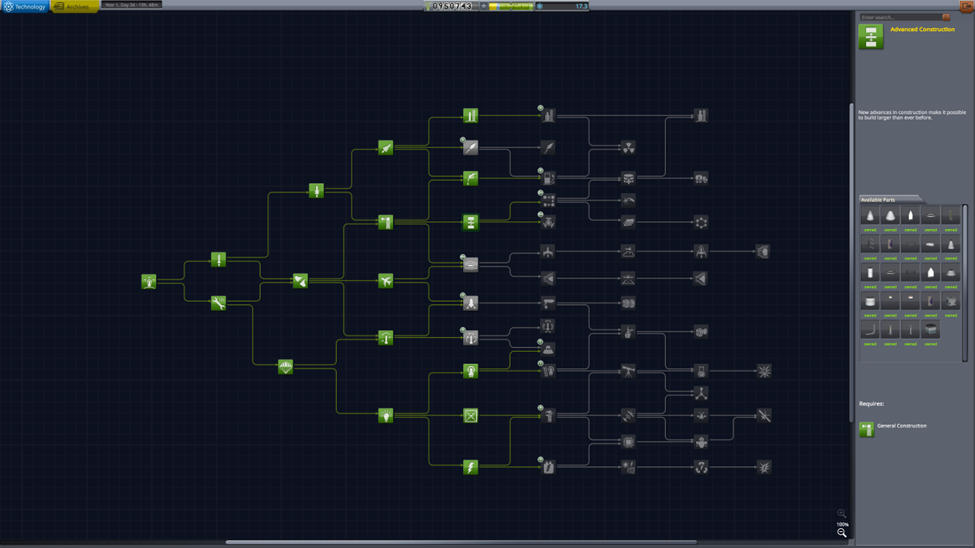The height and width of the screenshot is (548, 975).
Task: Click the funds counter 0950743
Action: (453, 6)
